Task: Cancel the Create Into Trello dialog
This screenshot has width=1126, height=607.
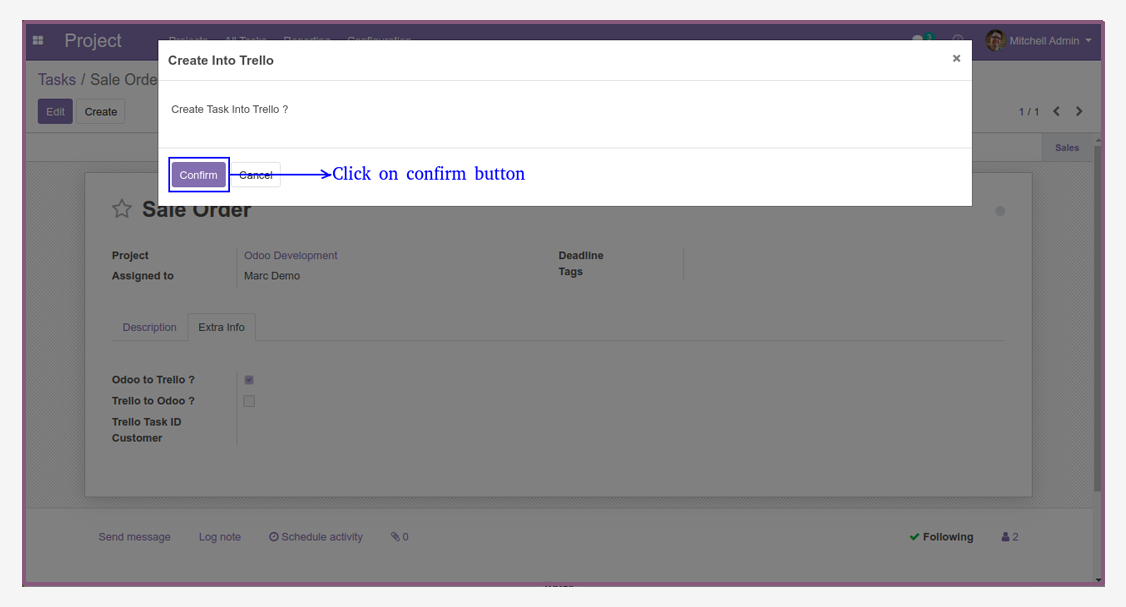Action: (256, 175)
